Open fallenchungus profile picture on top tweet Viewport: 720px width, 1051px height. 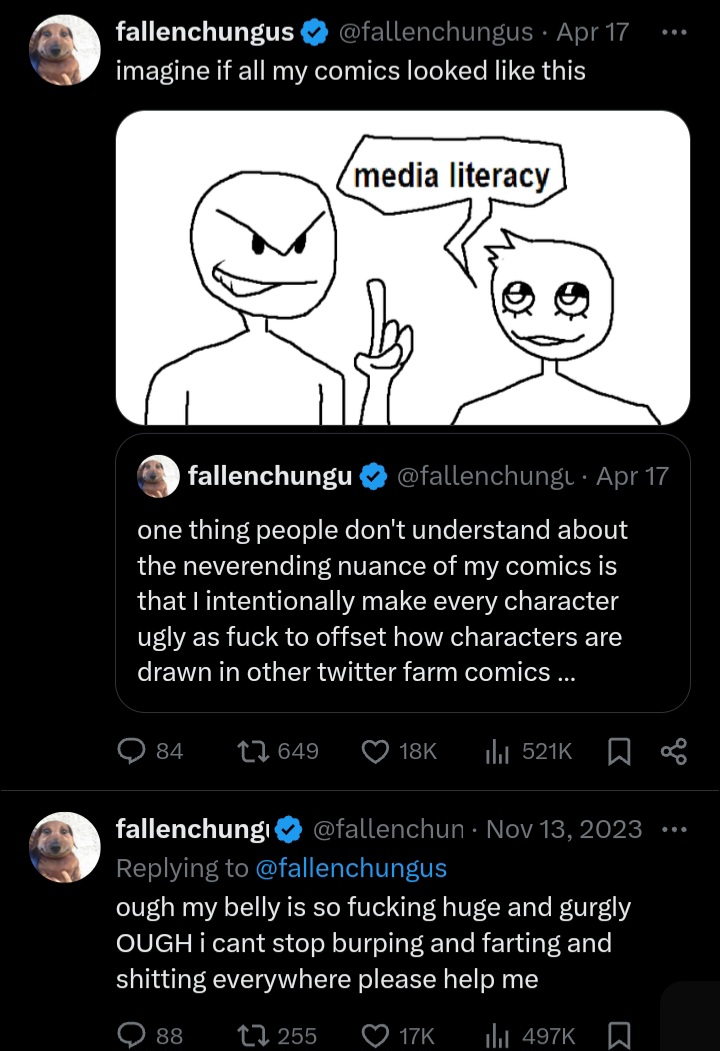click(65, 50)
